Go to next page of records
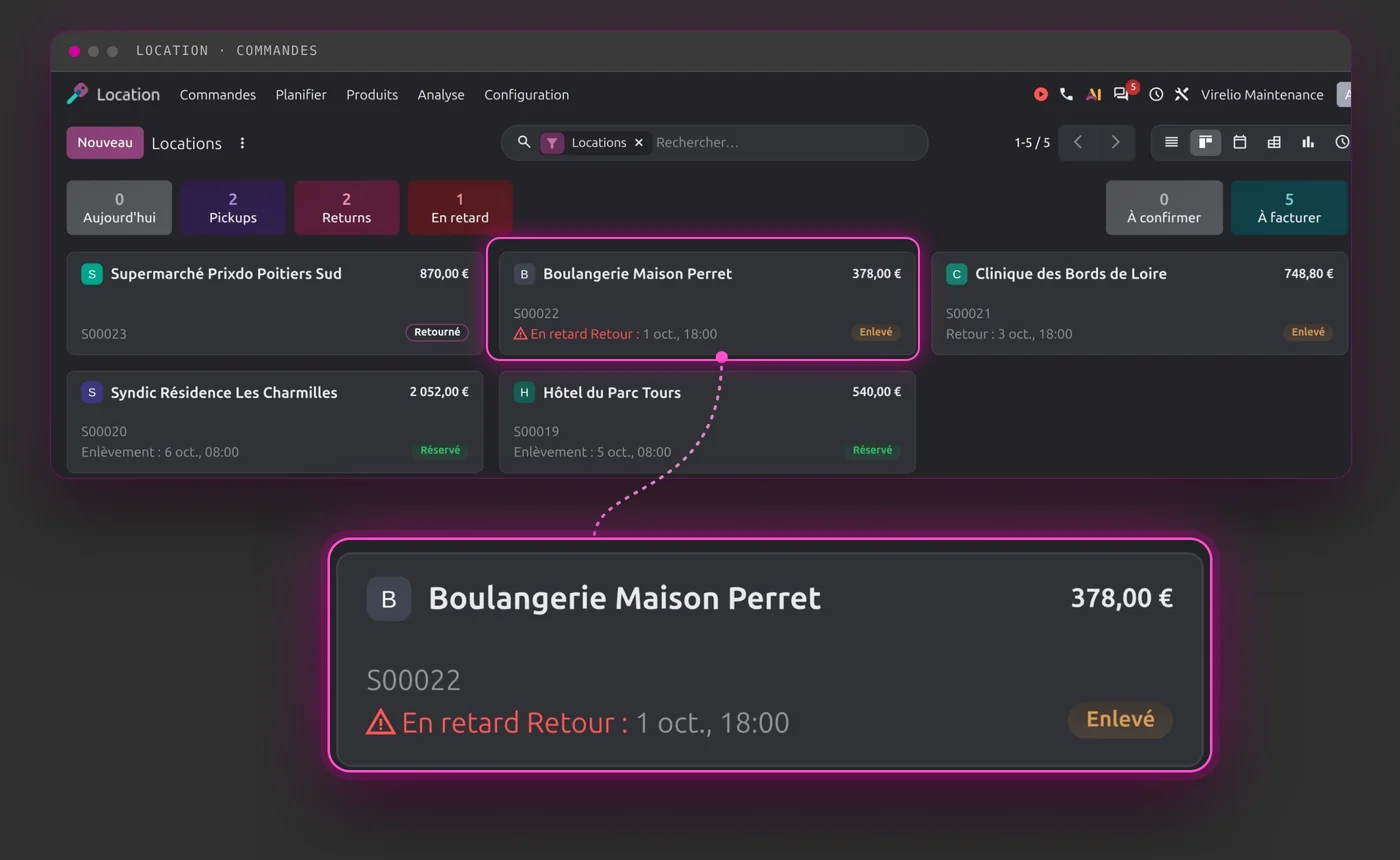The image size is (1400, 860). (x=1116, y=142)
